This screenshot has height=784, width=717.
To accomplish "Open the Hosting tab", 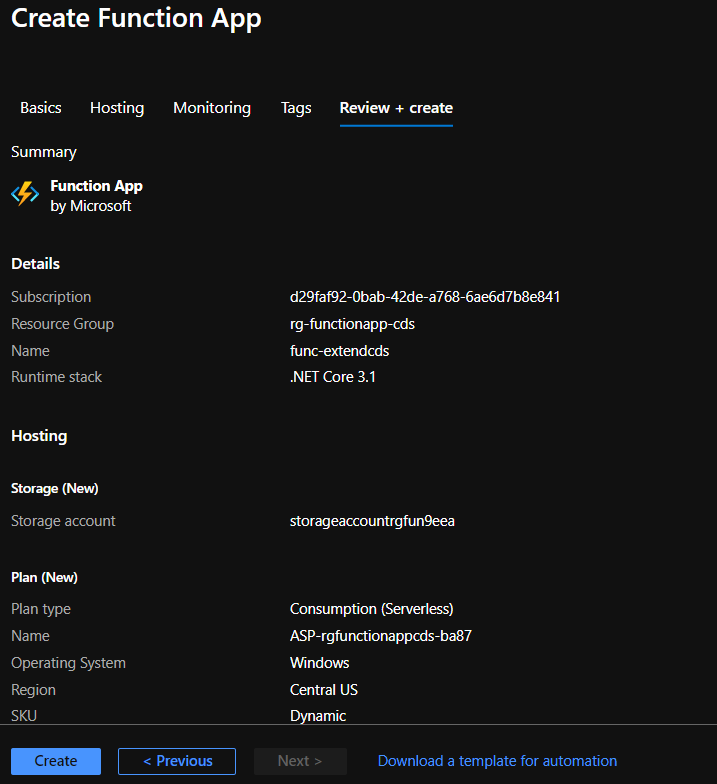I will 117,108.
